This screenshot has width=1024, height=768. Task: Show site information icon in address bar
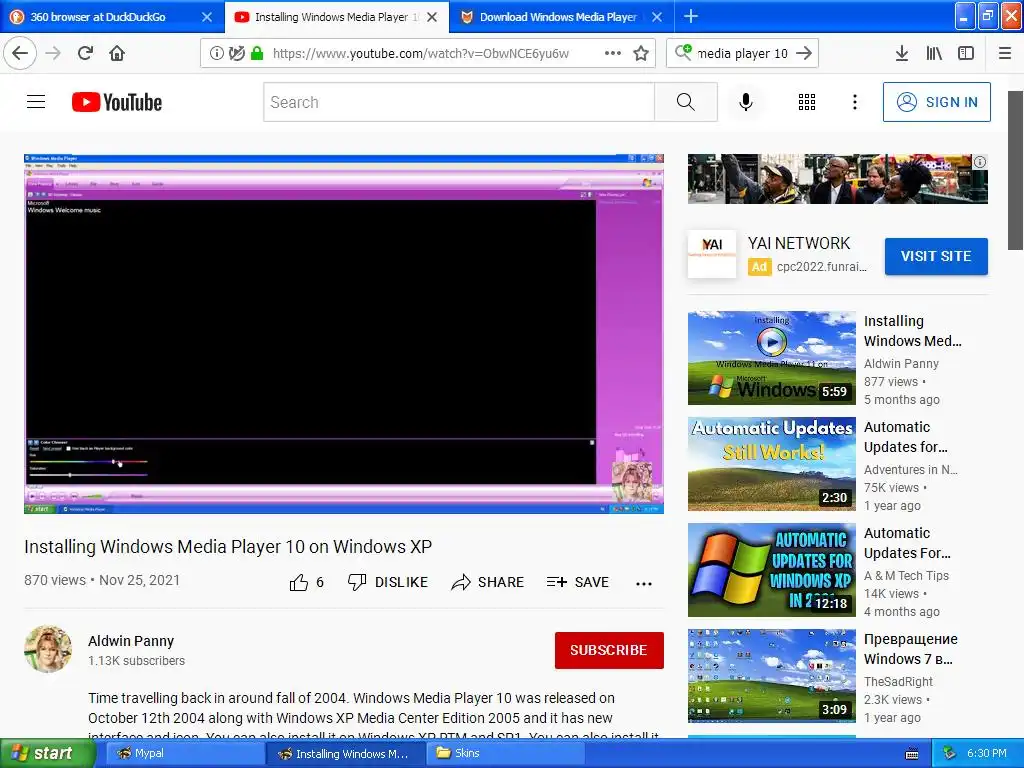(x=216, y=53)
